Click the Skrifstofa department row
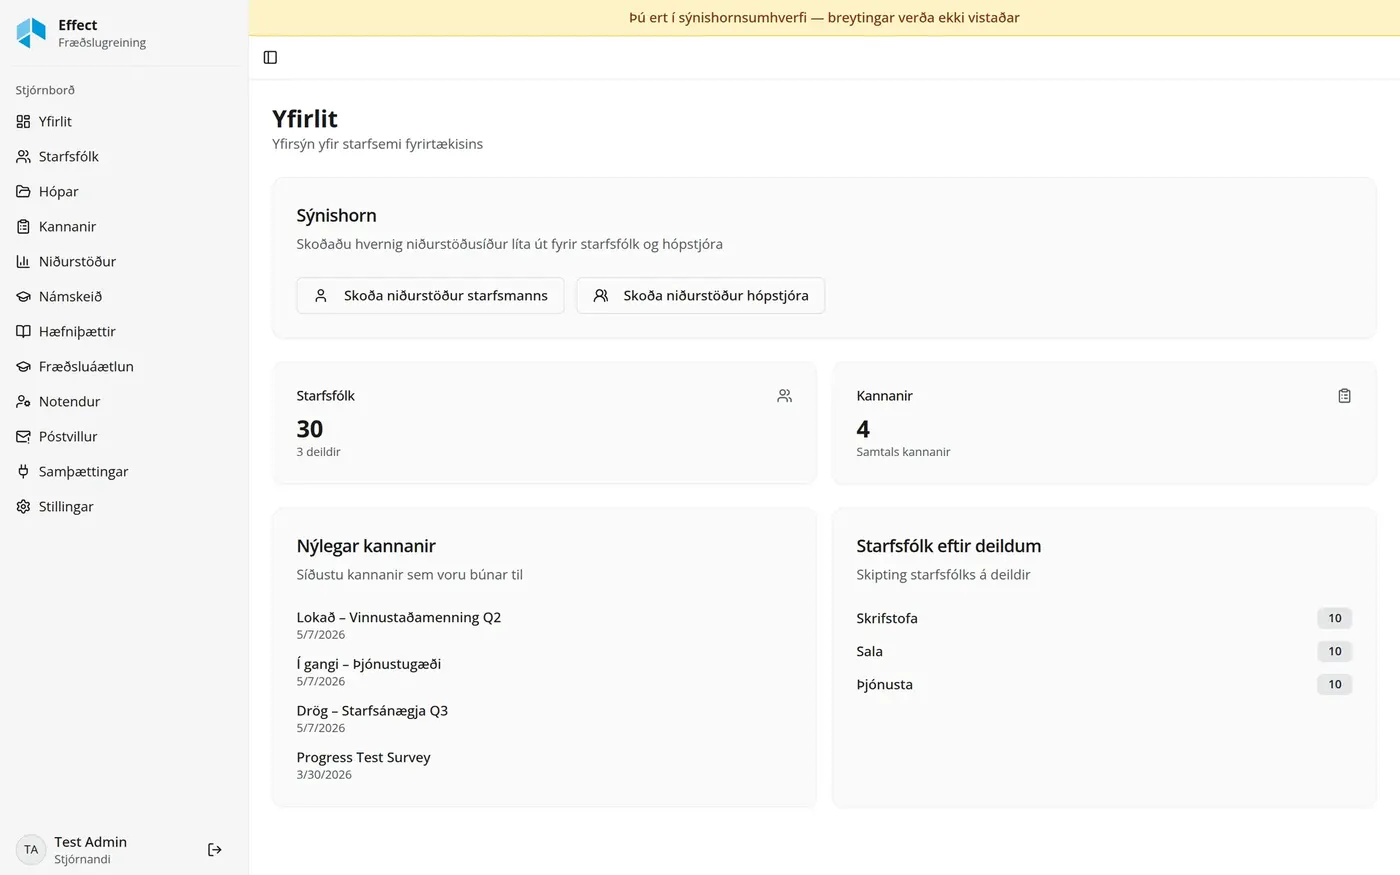1400x875 pixels. point(1104,618)
